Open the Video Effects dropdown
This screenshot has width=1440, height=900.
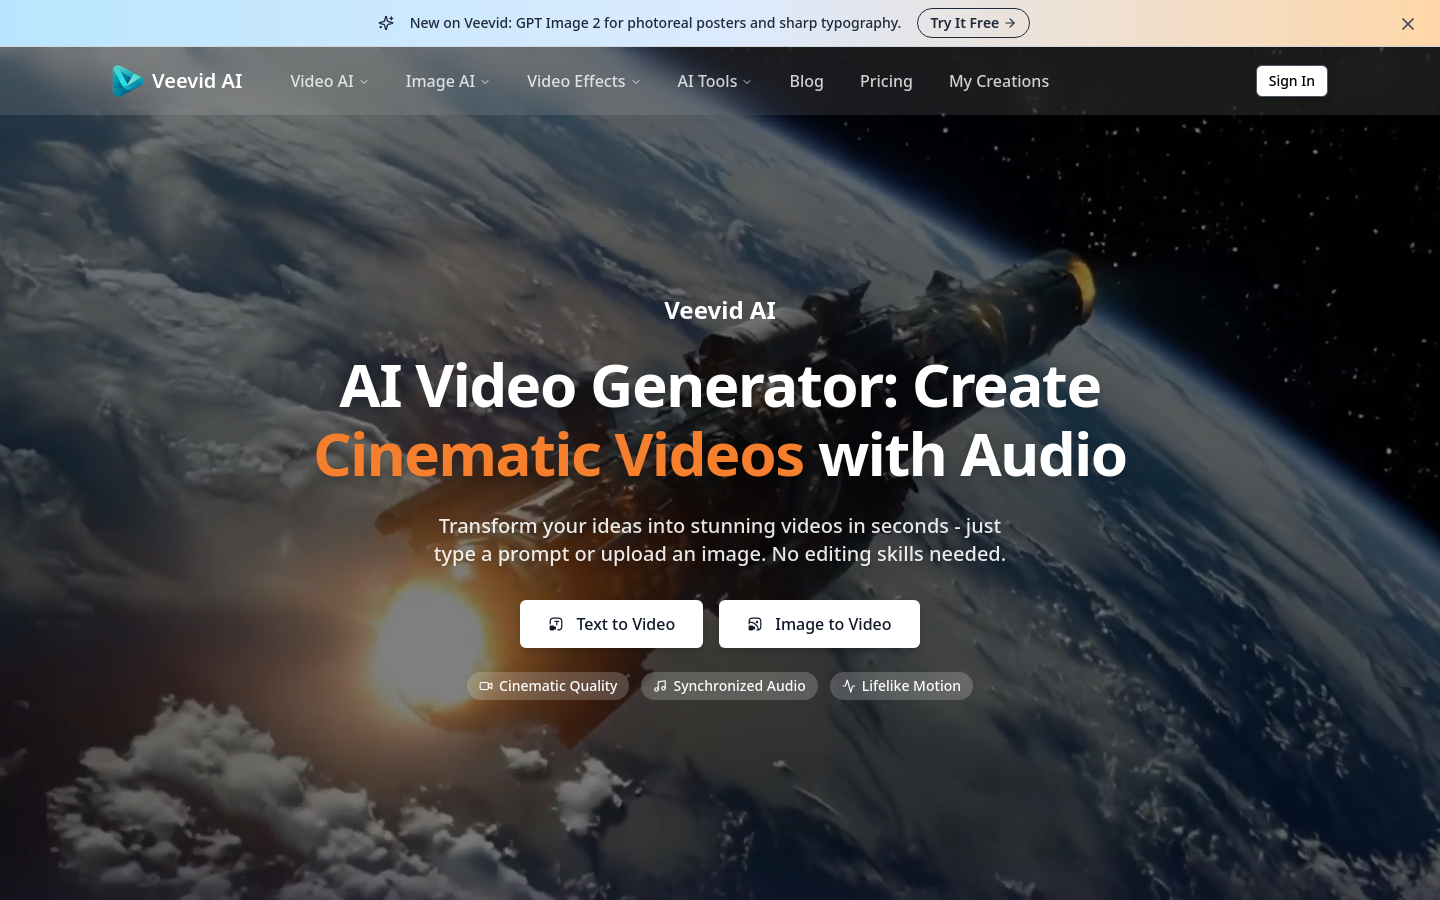point(583,81)
